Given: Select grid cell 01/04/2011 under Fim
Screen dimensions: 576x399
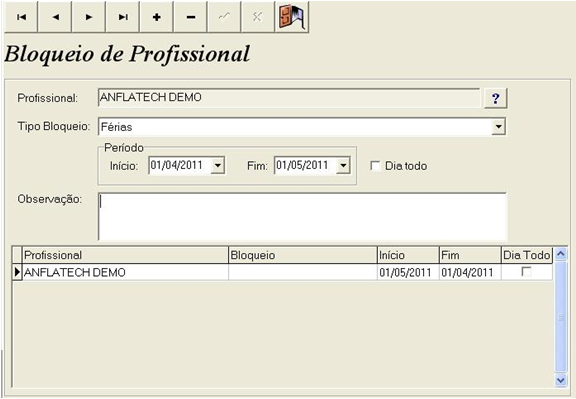Looking at the screenshot, I should point(470,272).
